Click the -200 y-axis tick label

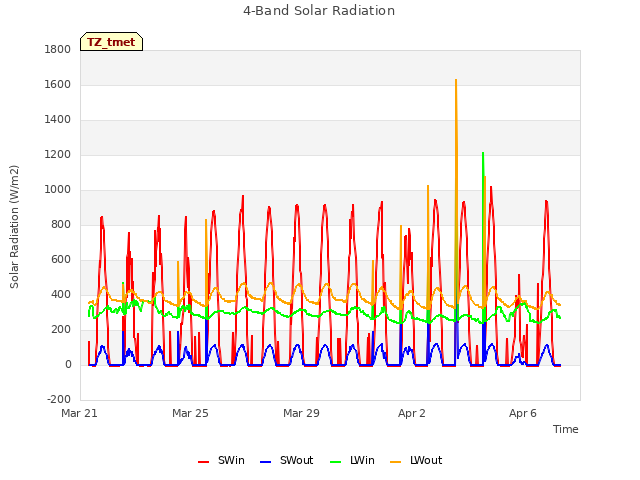(59, 400)
